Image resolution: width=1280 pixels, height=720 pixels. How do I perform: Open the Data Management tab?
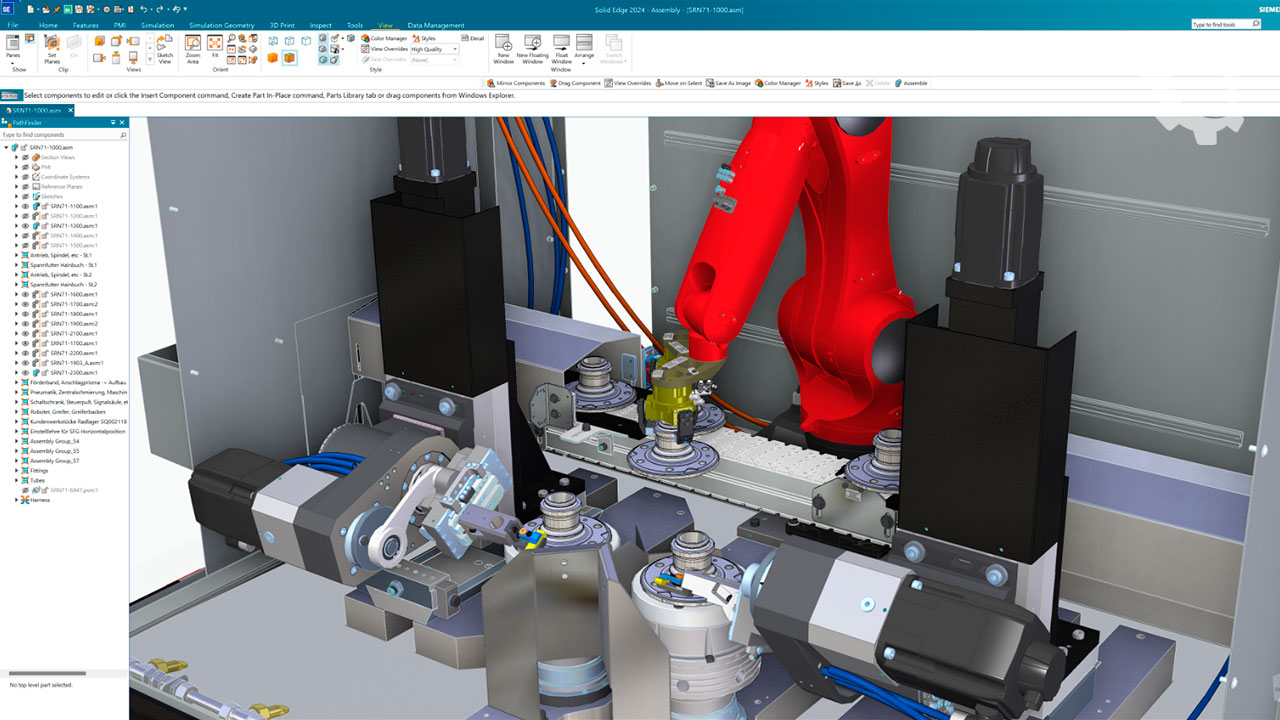click(x=436, y=25)
